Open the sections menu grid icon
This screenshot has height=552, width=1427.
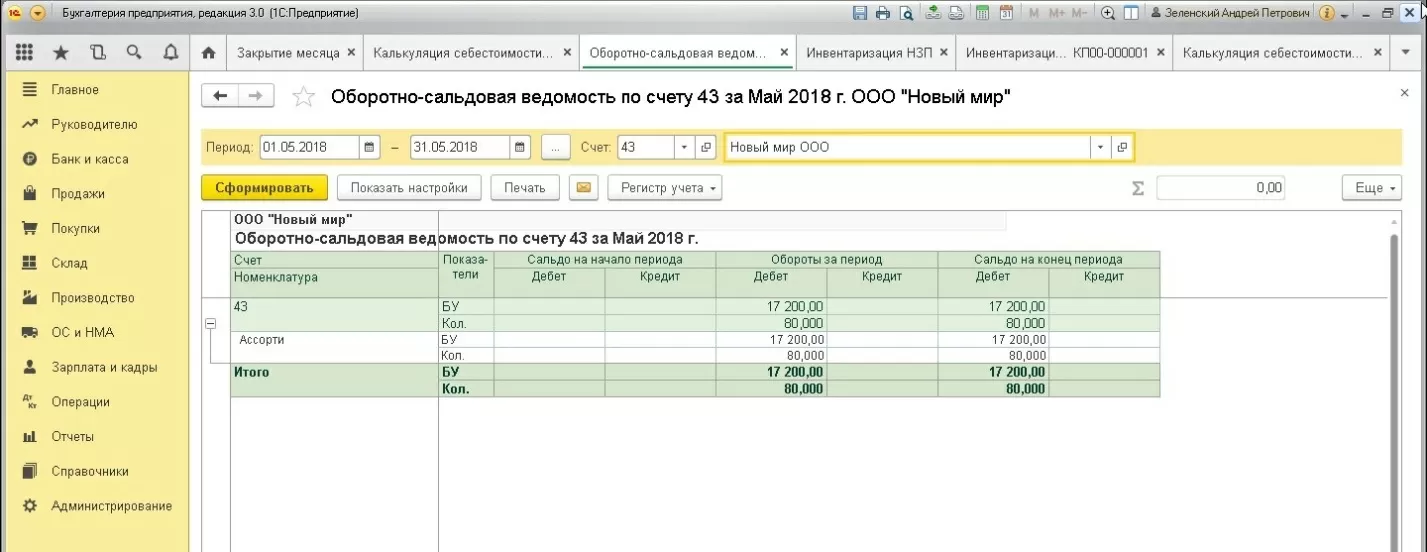tap(25, 52)
